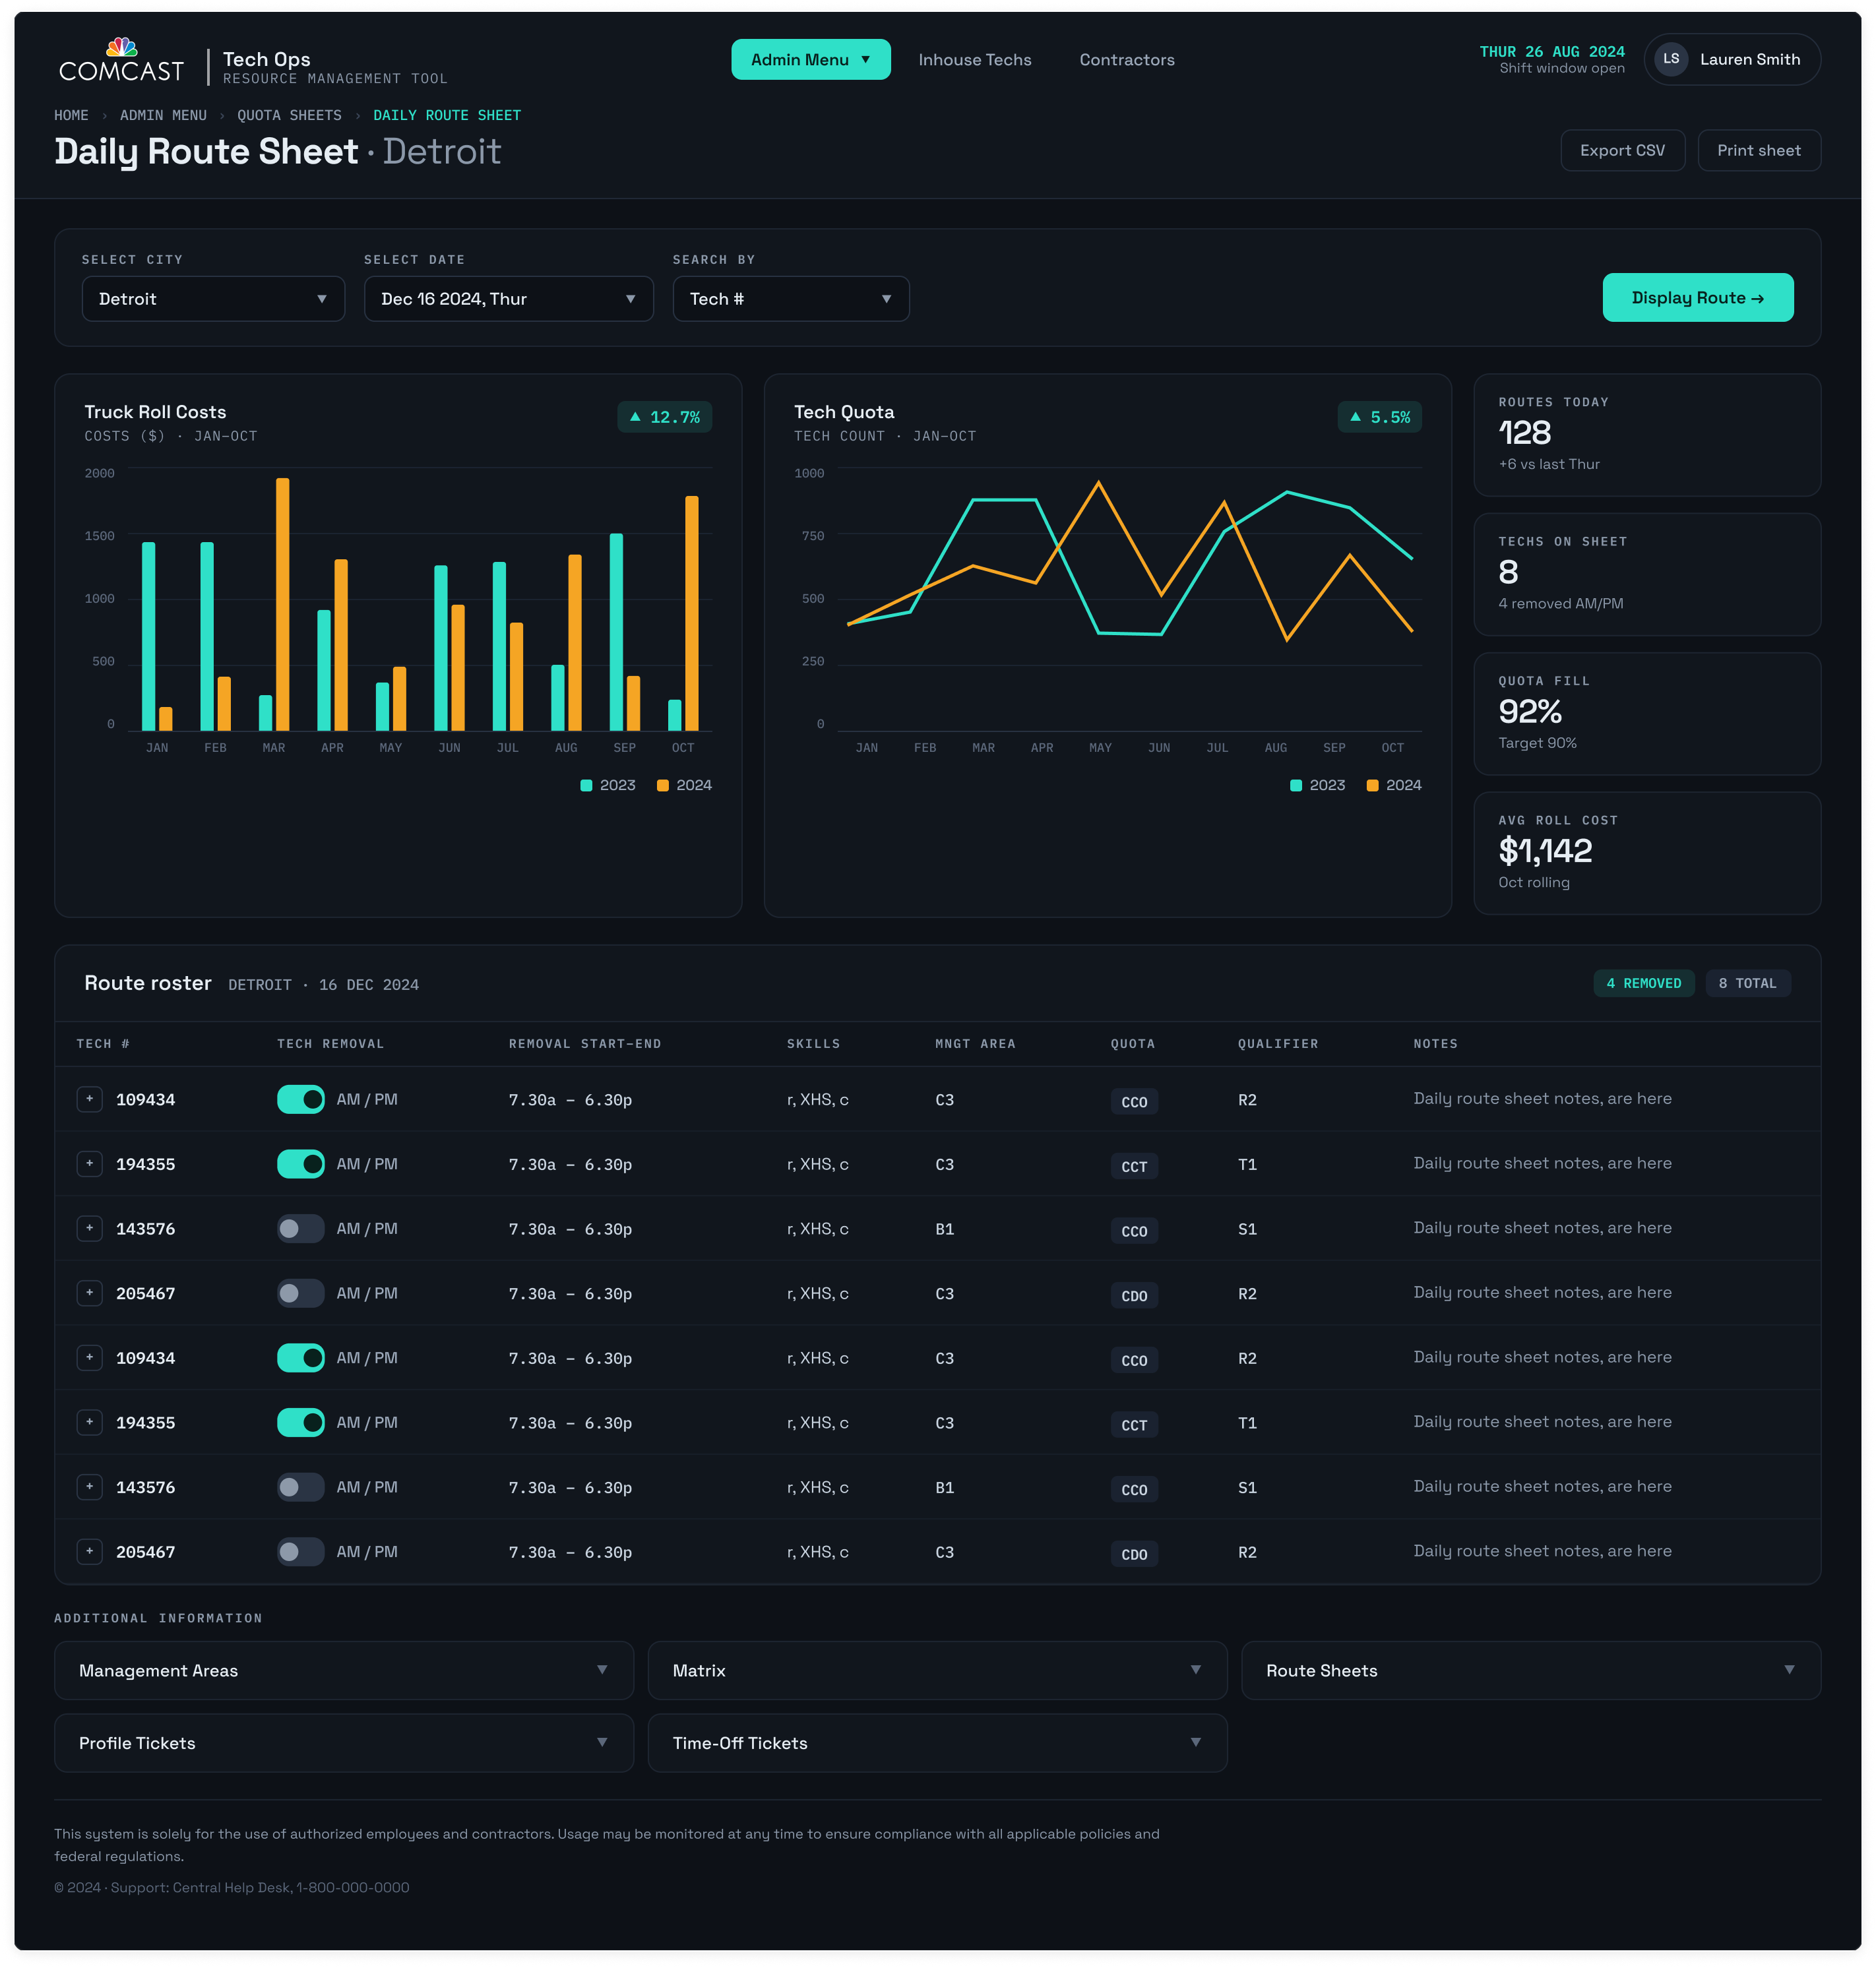Click the 2024 legend swatch in Tech Quota
Screen dimensions: 1876x1968
coord(1372,785)
